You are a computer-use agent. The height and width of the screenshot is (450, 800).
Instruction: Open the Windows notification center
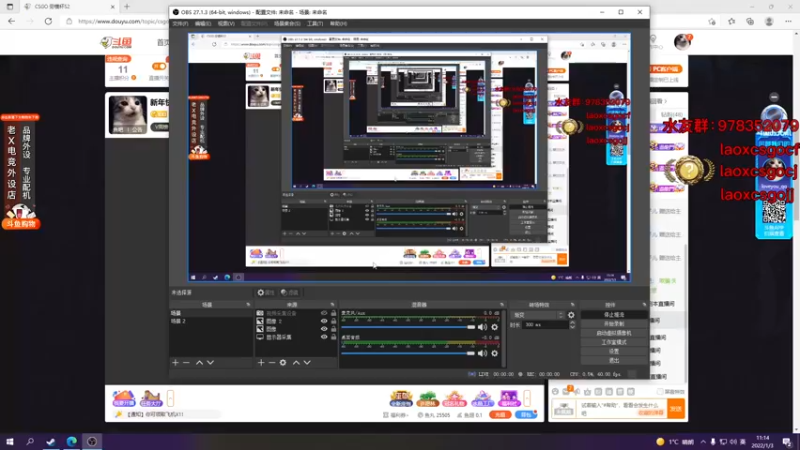coord(787,441)
